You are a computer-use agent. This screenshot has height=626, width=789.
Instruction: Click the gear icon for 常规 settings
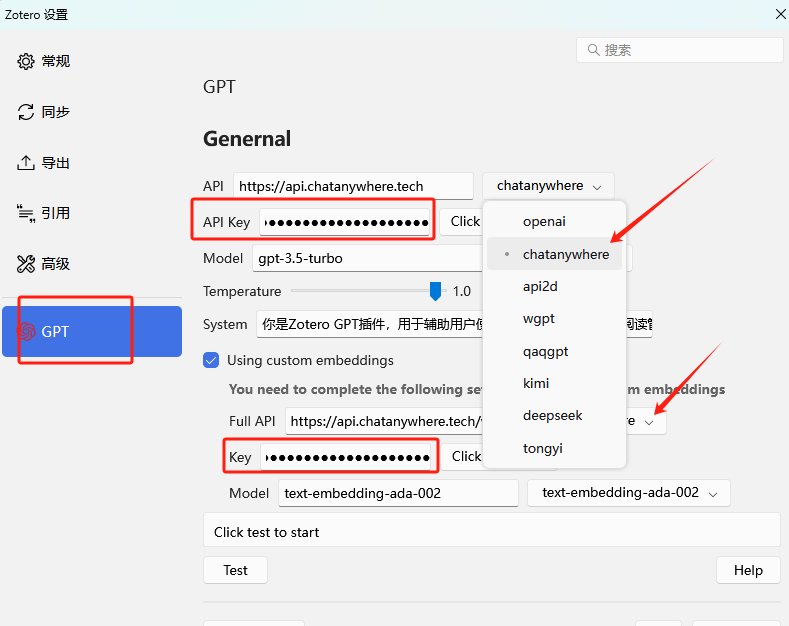(x=26, y=61)
